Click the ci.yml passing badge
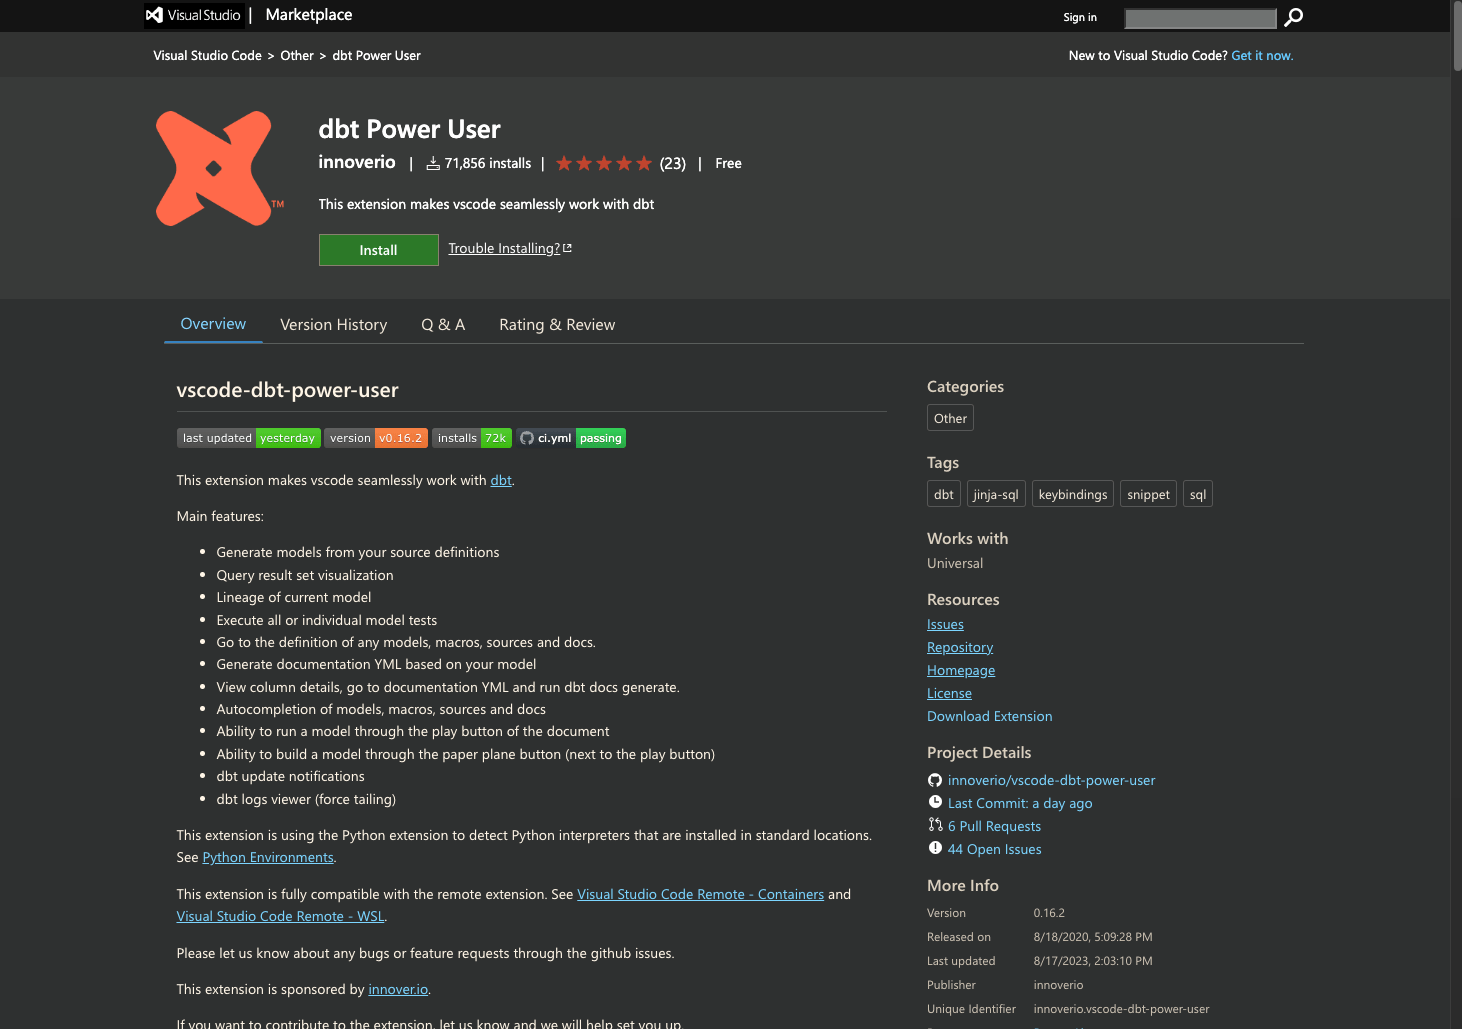This screenshot has width=1462, height=1029. [x=571, y=438]
